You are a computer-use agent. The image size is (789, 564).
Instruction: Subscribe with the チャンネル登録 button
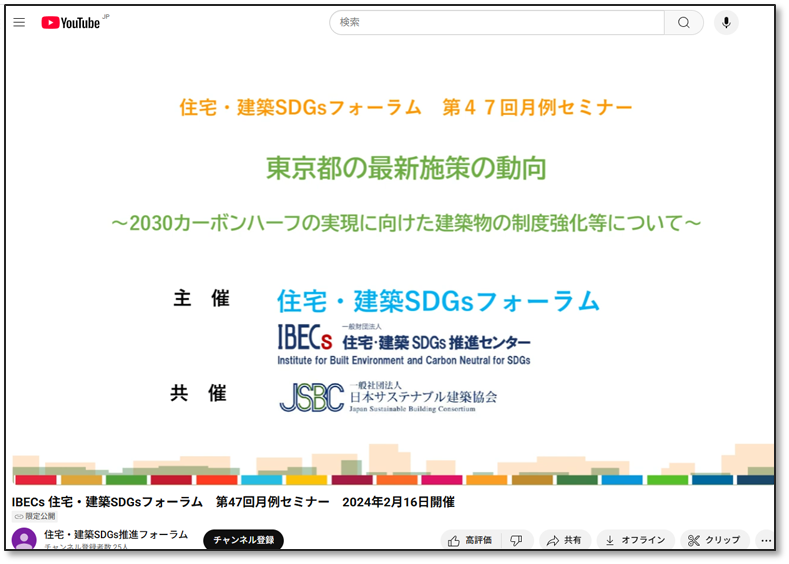point(243,540)
